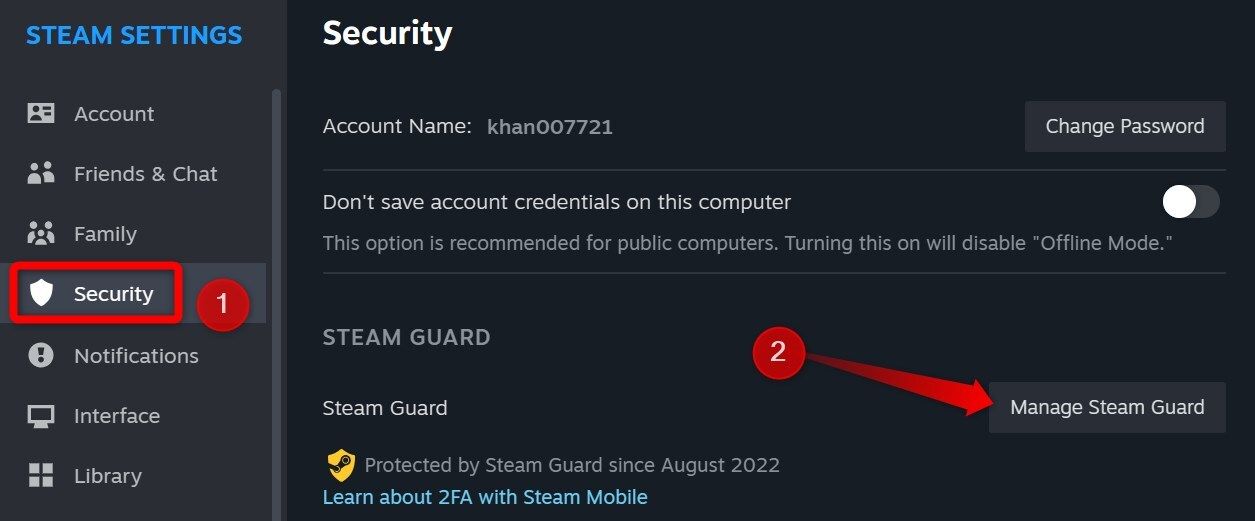This screenshot has height=521, width=1255.
Task: Click the Notifications alert icon
Action: tap(41, 355)
